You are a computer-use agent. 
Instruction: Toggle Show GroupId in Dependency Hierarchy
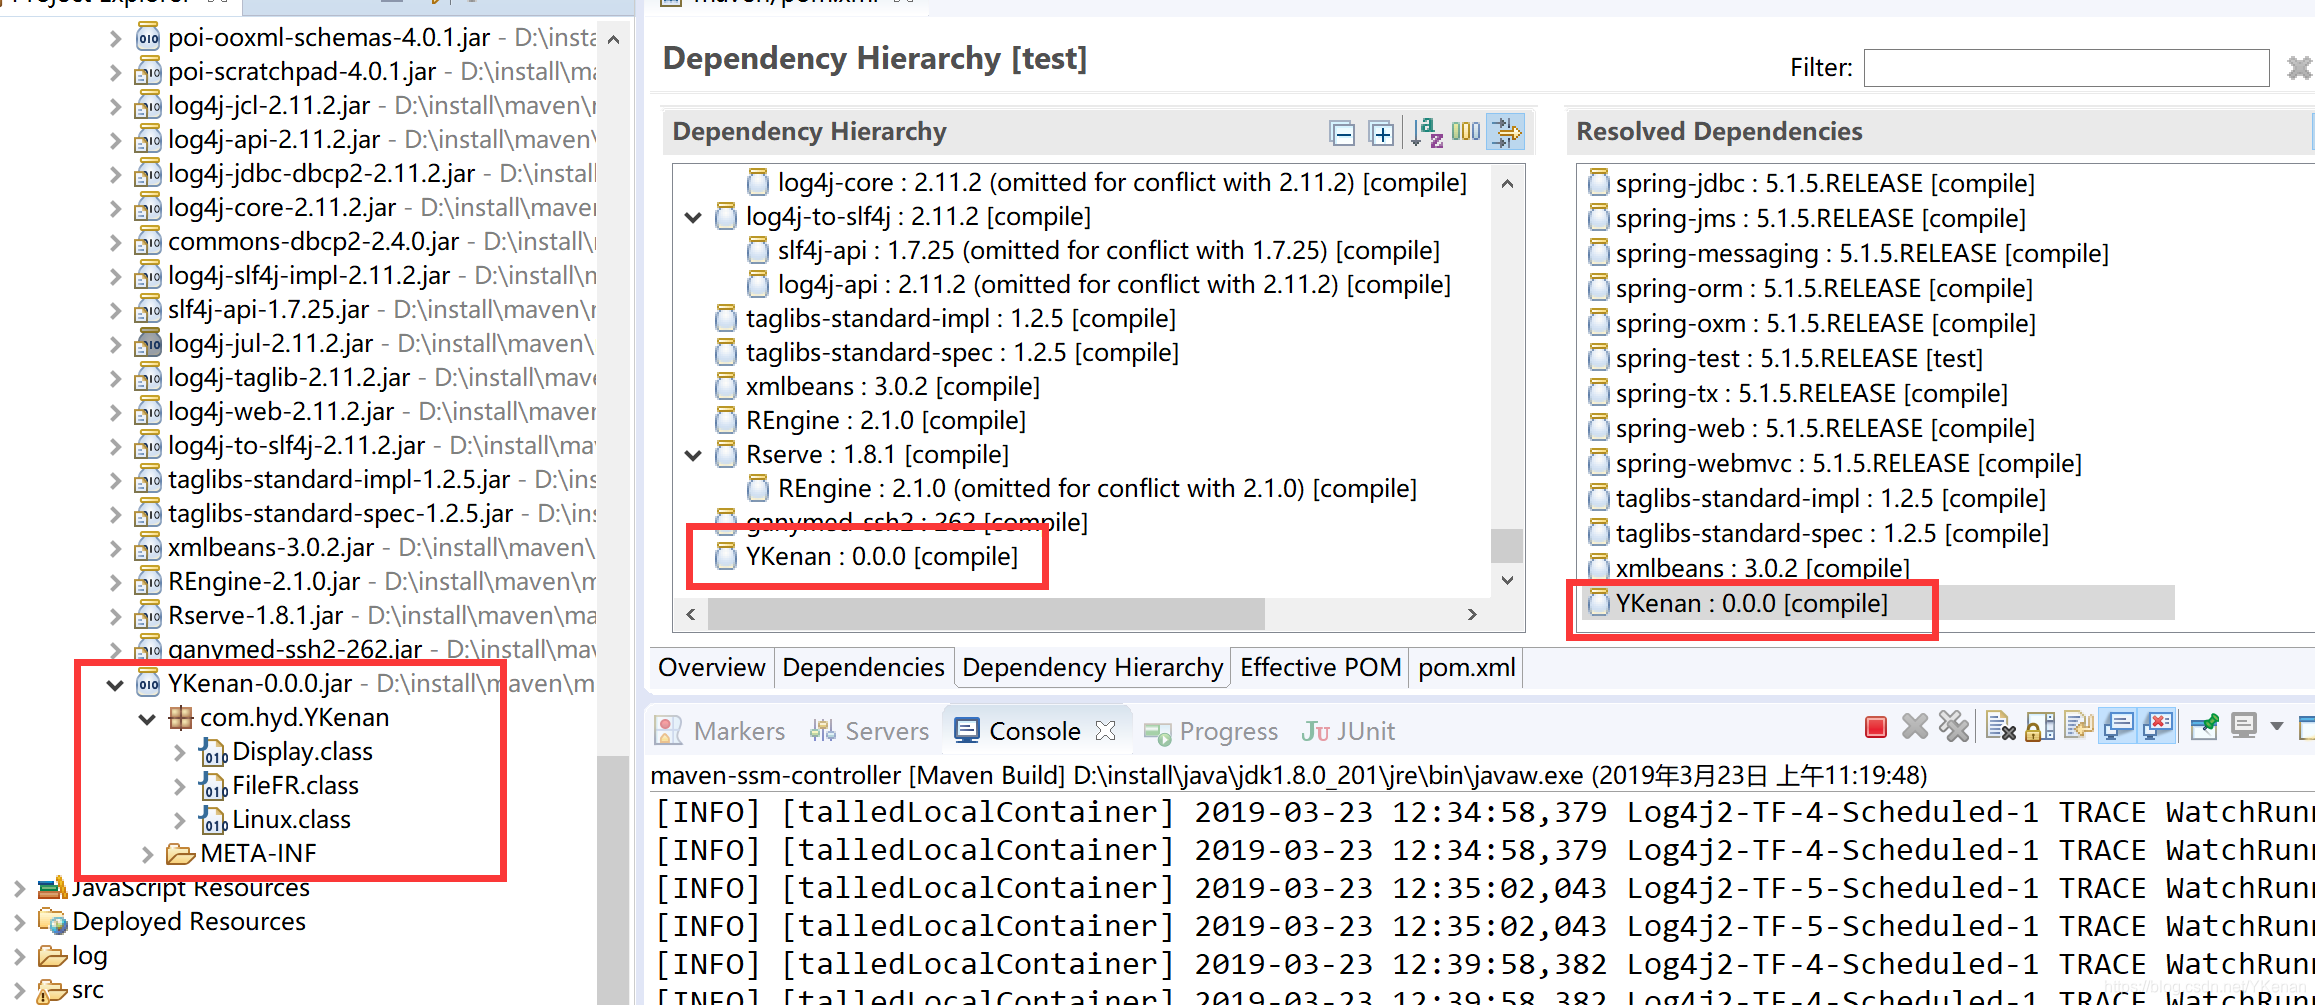1466,132
